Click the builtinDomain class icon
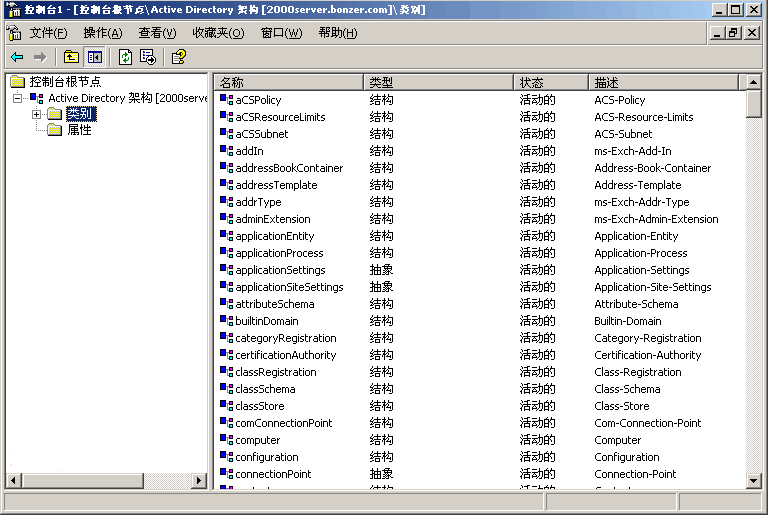This screenshot has height=518, width=768. 226,321
